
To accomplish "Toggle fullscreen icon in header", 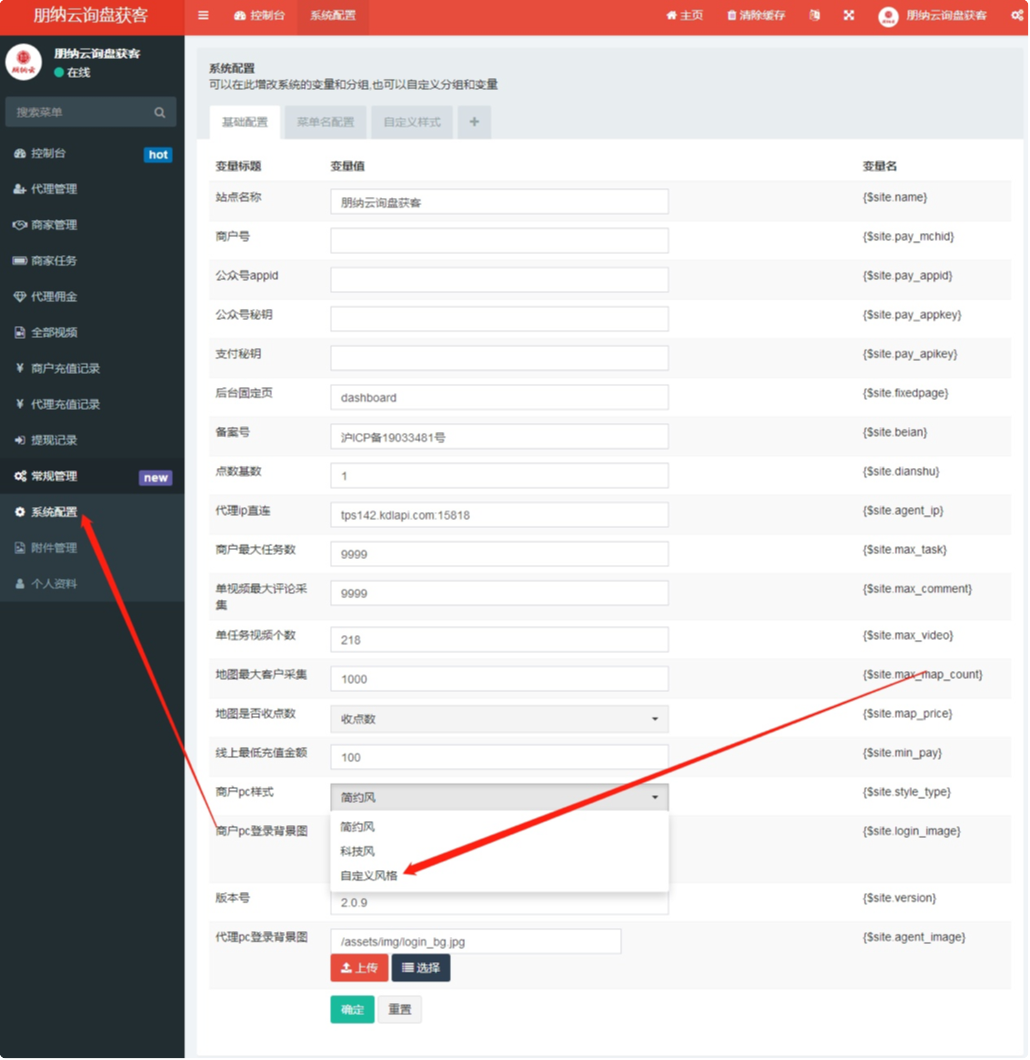I will coord(849,16).
